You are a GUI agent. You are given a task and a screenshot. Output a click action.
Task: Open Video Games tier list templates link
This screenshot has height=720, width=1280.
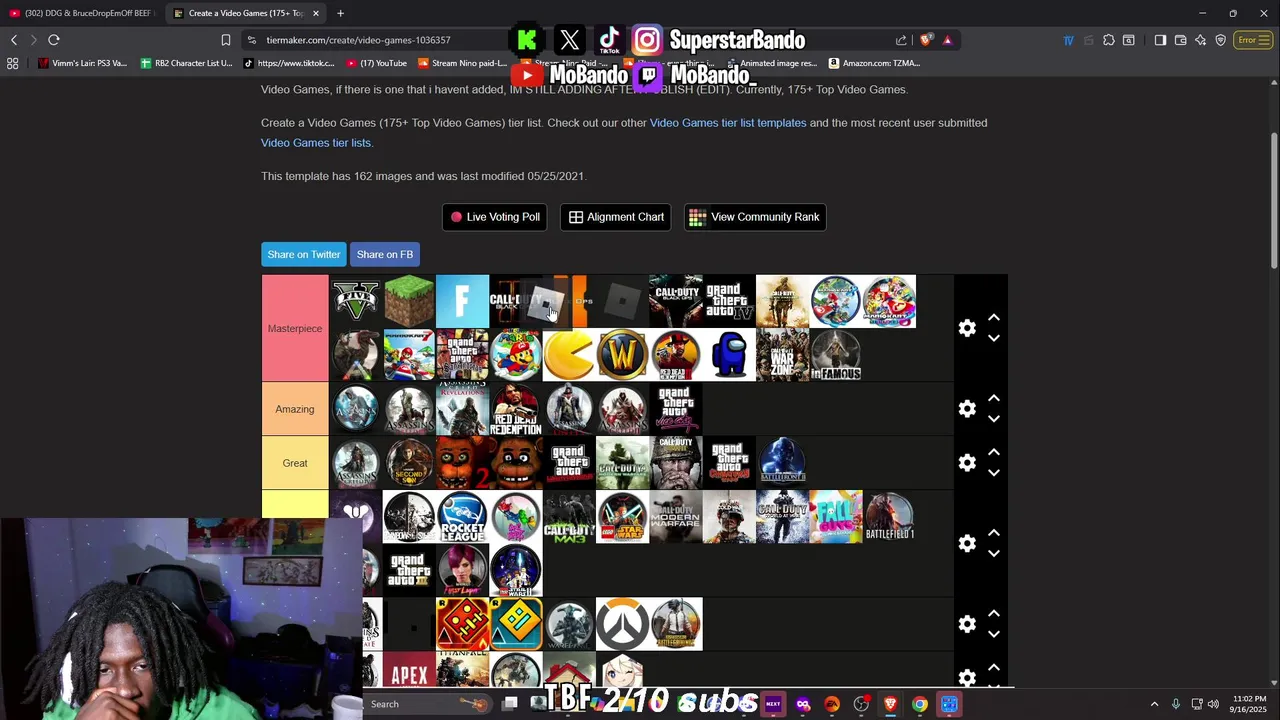tap(728, 123)
